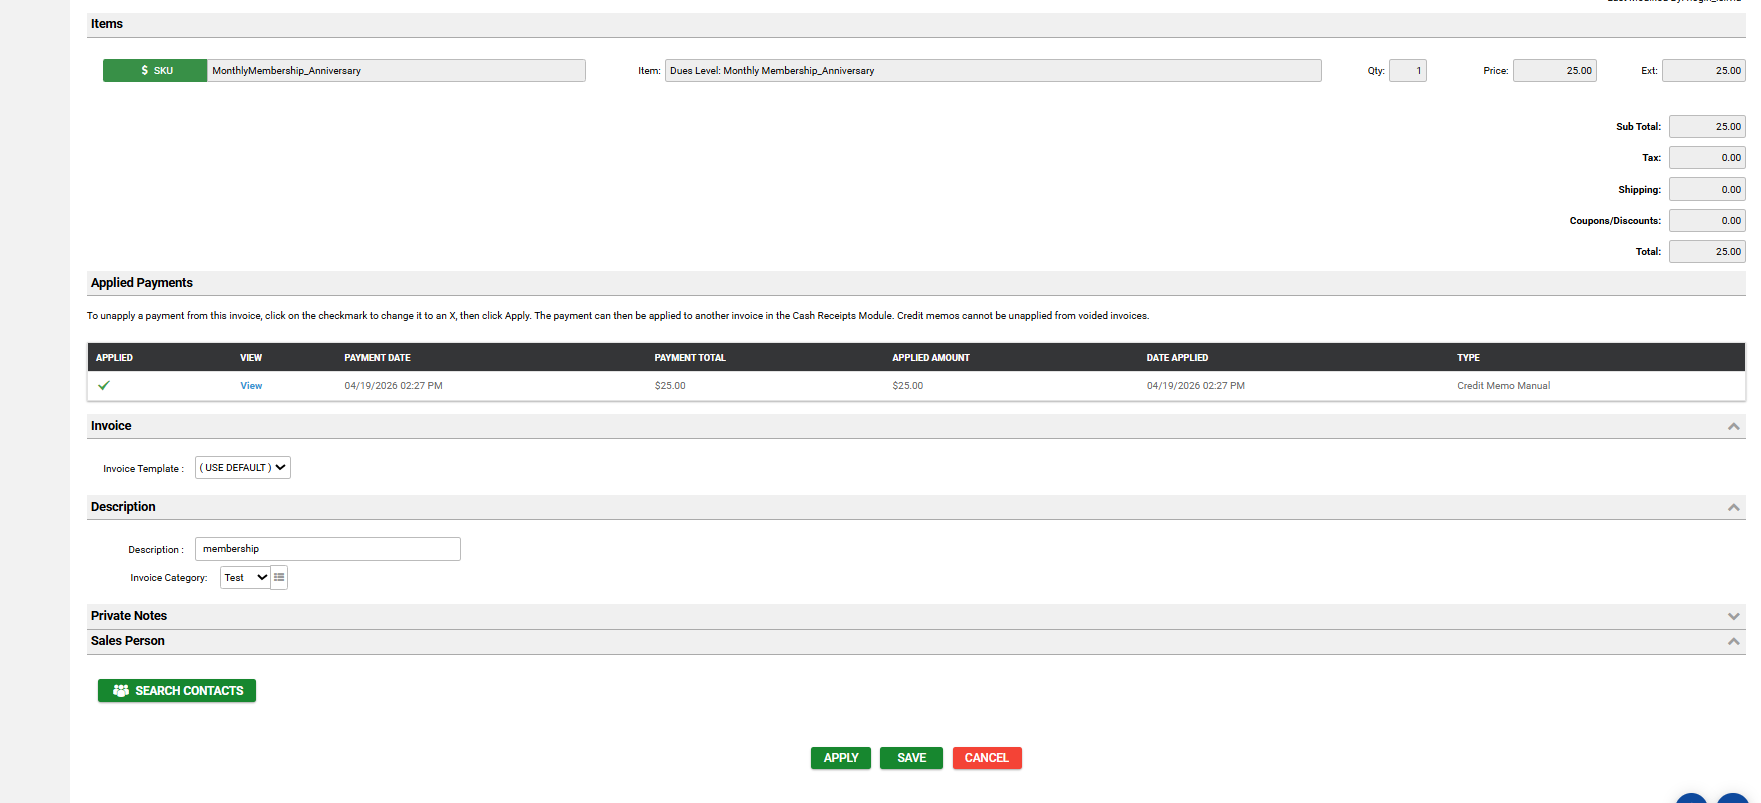This screenshot has width=1761, height=803.
Task: Click the Item description field
Action: coord(992,71)
